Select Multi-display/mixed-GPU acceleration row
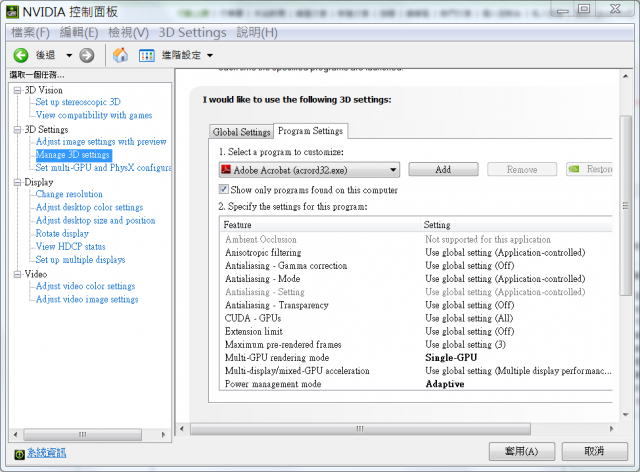 click(416, 371)
